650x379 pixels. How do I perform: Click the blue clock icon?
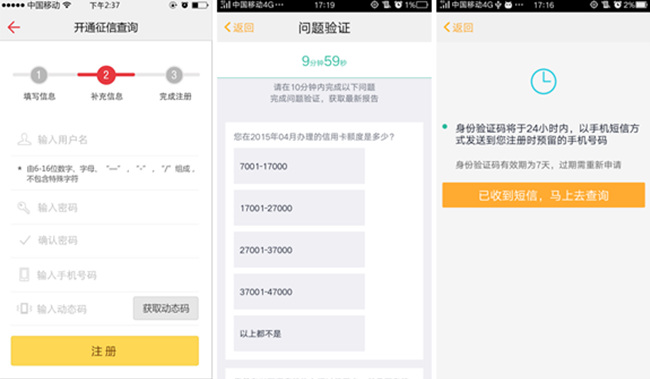pos(543,81)
